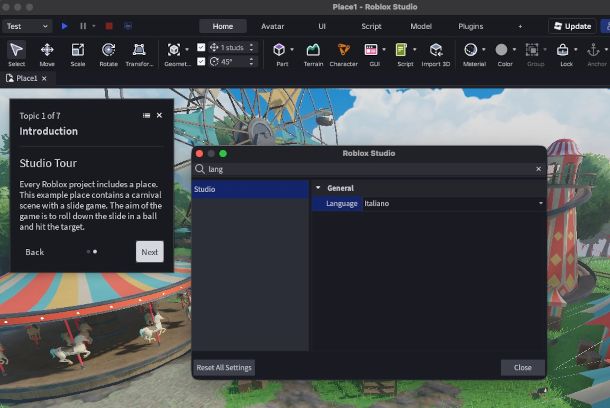Click the studs increment stepper
This screenshot has height=408, width=610.
click(251, 47)
